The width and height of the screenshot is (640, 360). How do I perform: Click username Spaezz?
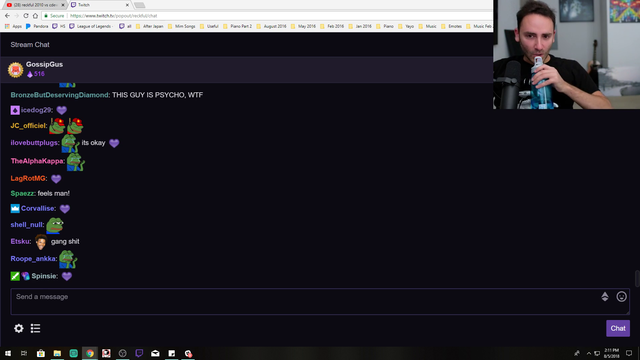(23, 193)
